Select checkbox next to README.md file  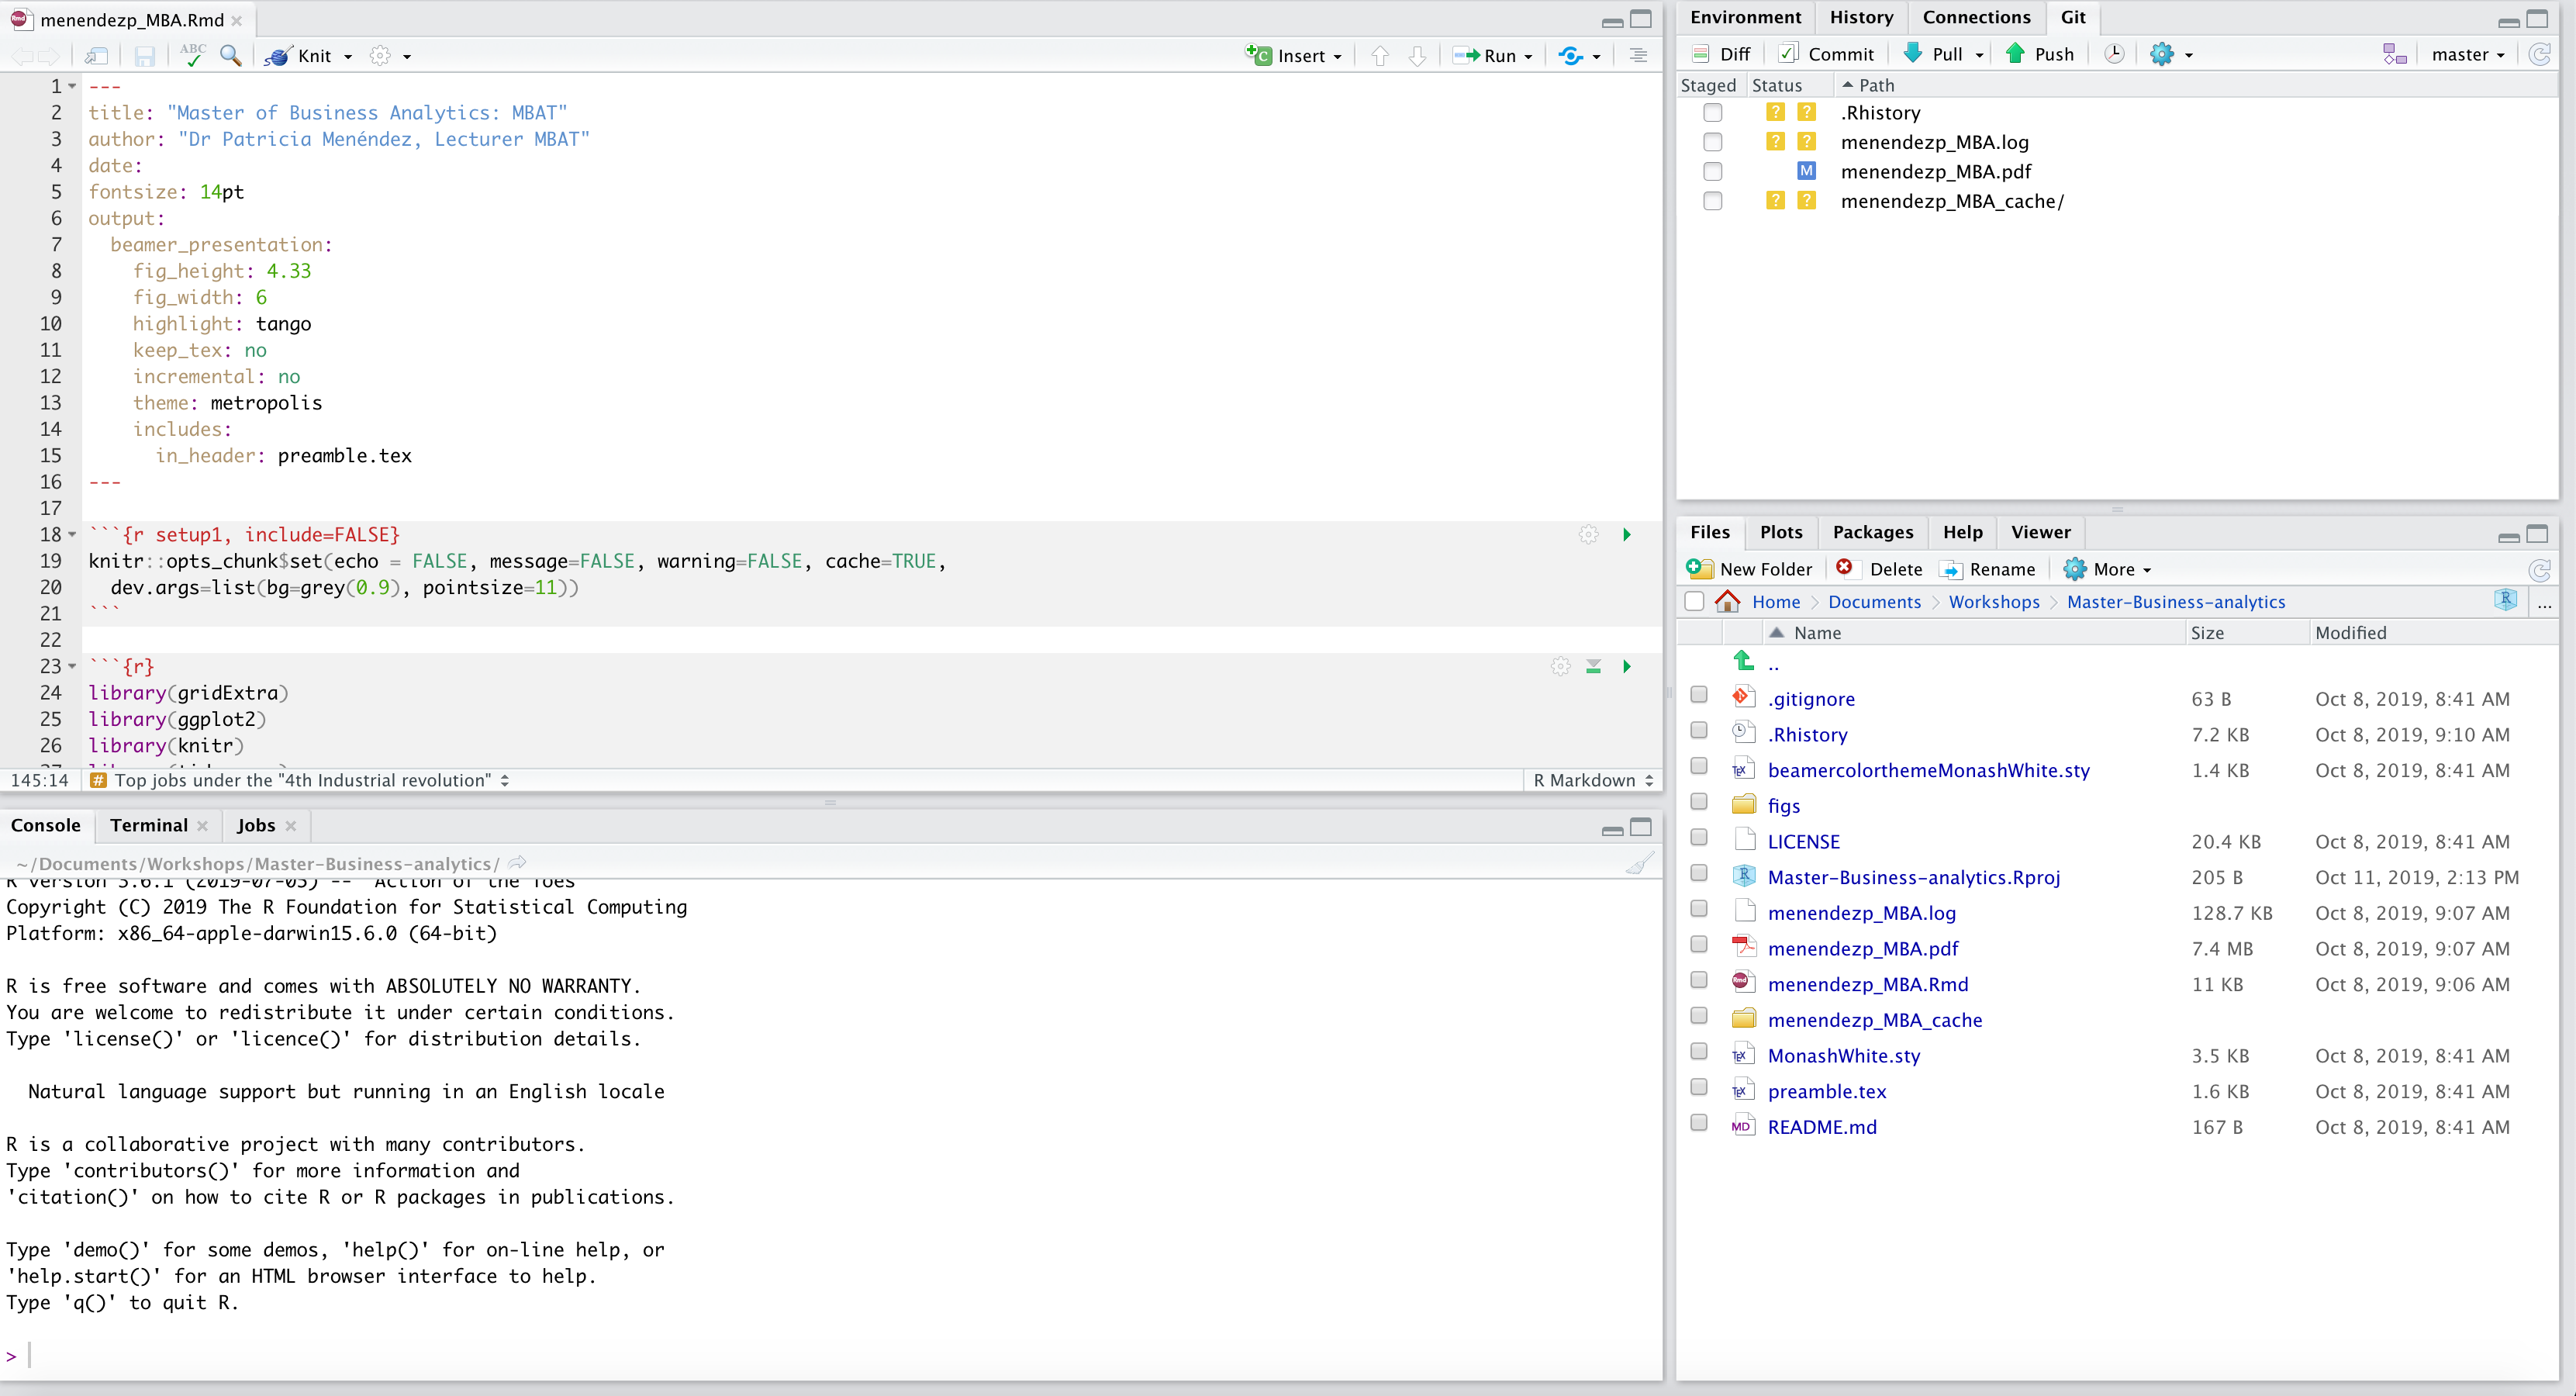pyautogui.click(x=1699, y=1122)
